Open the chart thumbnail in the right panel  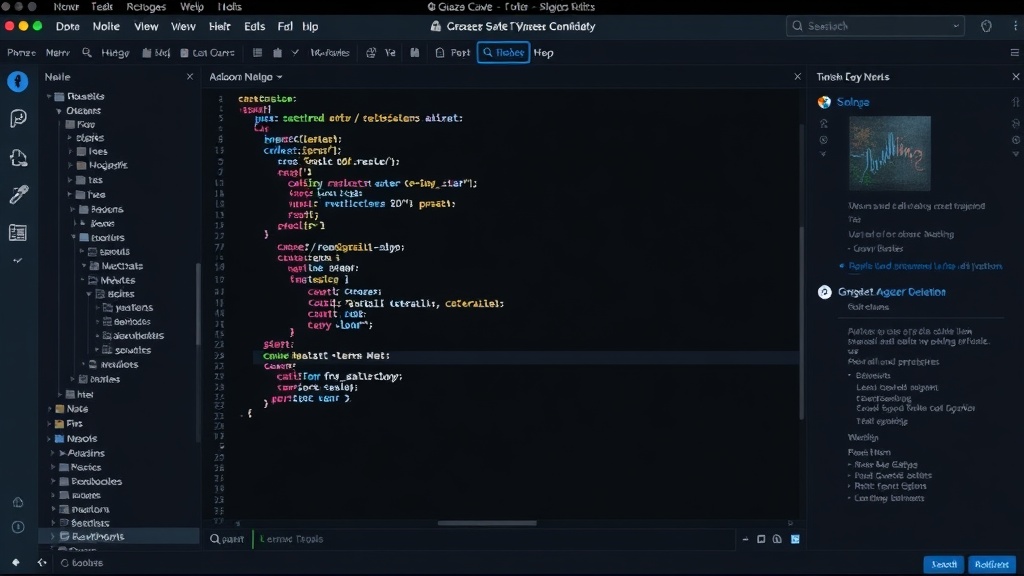[x=889, y=153]
